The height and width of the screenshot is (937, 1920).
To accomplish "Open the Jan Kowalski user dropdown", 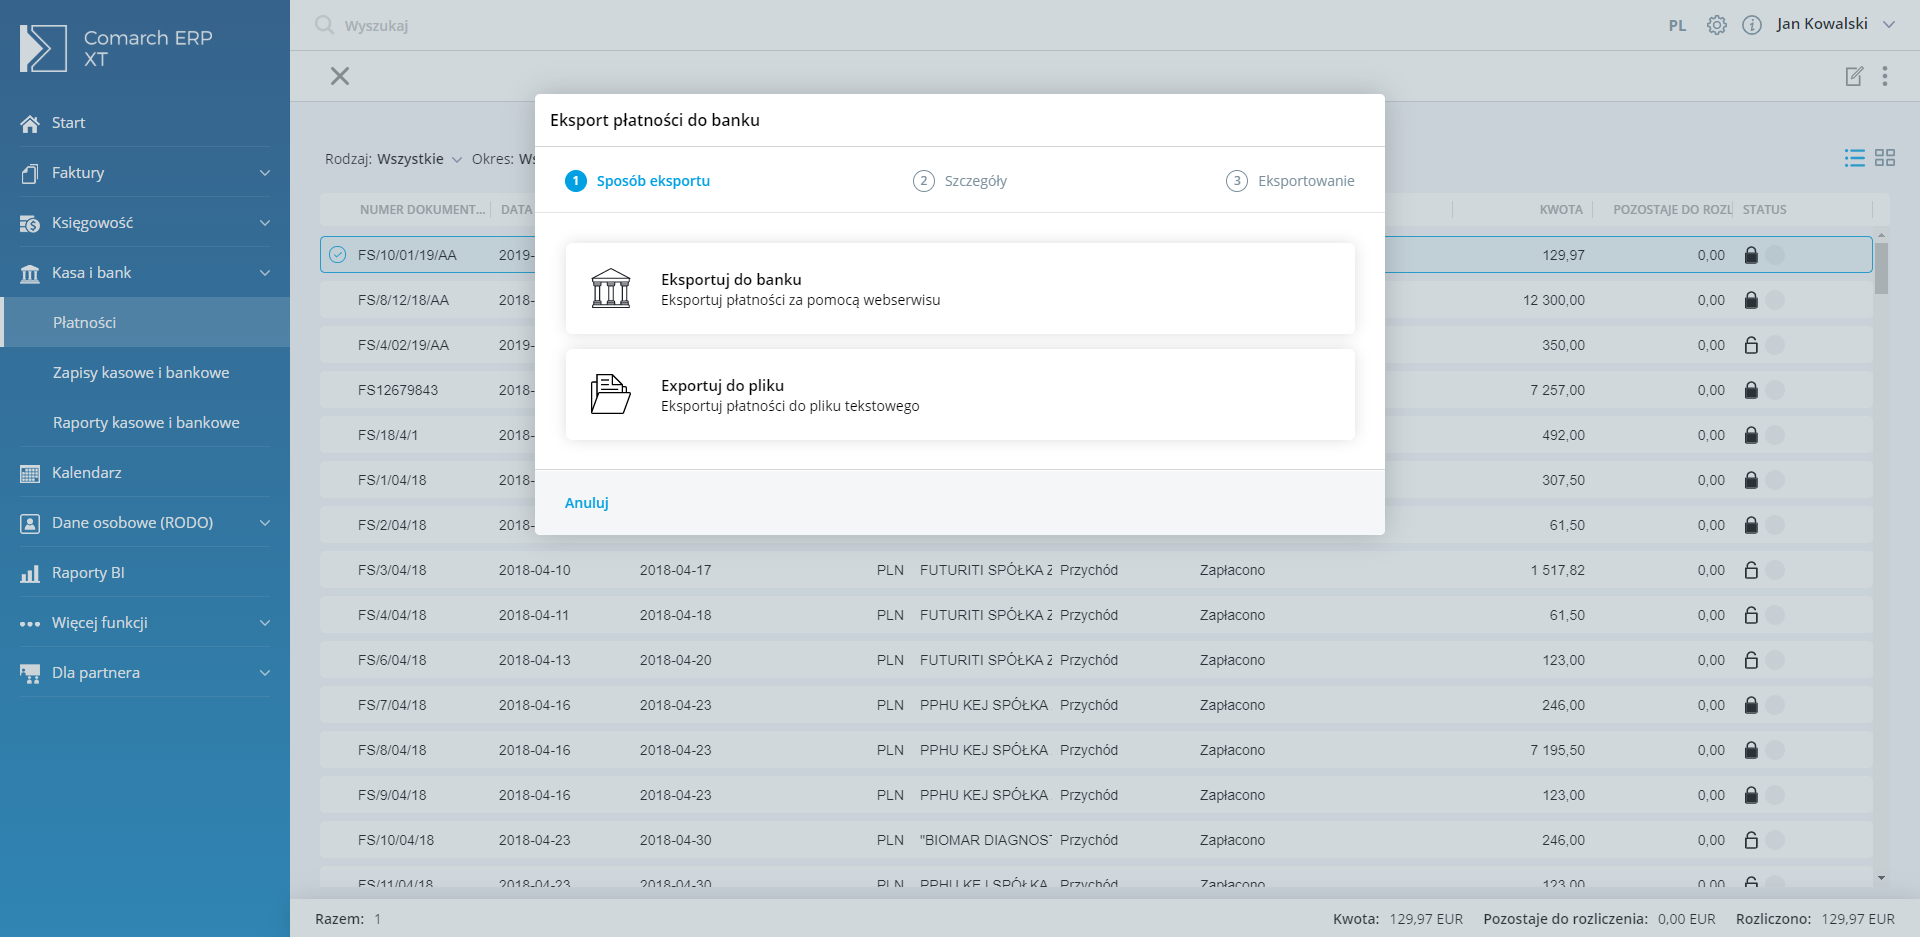I will 1835,24.
